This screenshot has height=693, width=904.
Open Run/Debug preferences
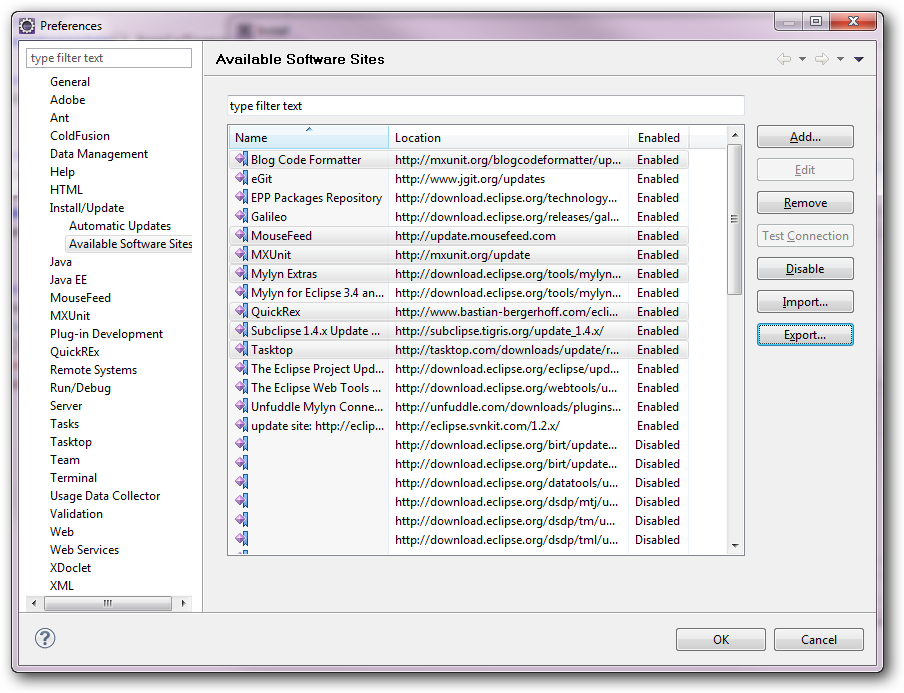coord(80,388)
